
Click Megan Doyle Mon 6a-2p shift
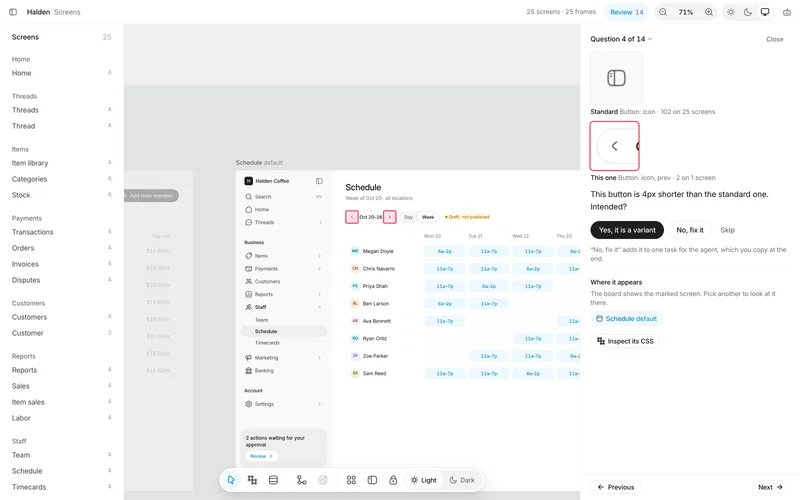tap(444, 251)
